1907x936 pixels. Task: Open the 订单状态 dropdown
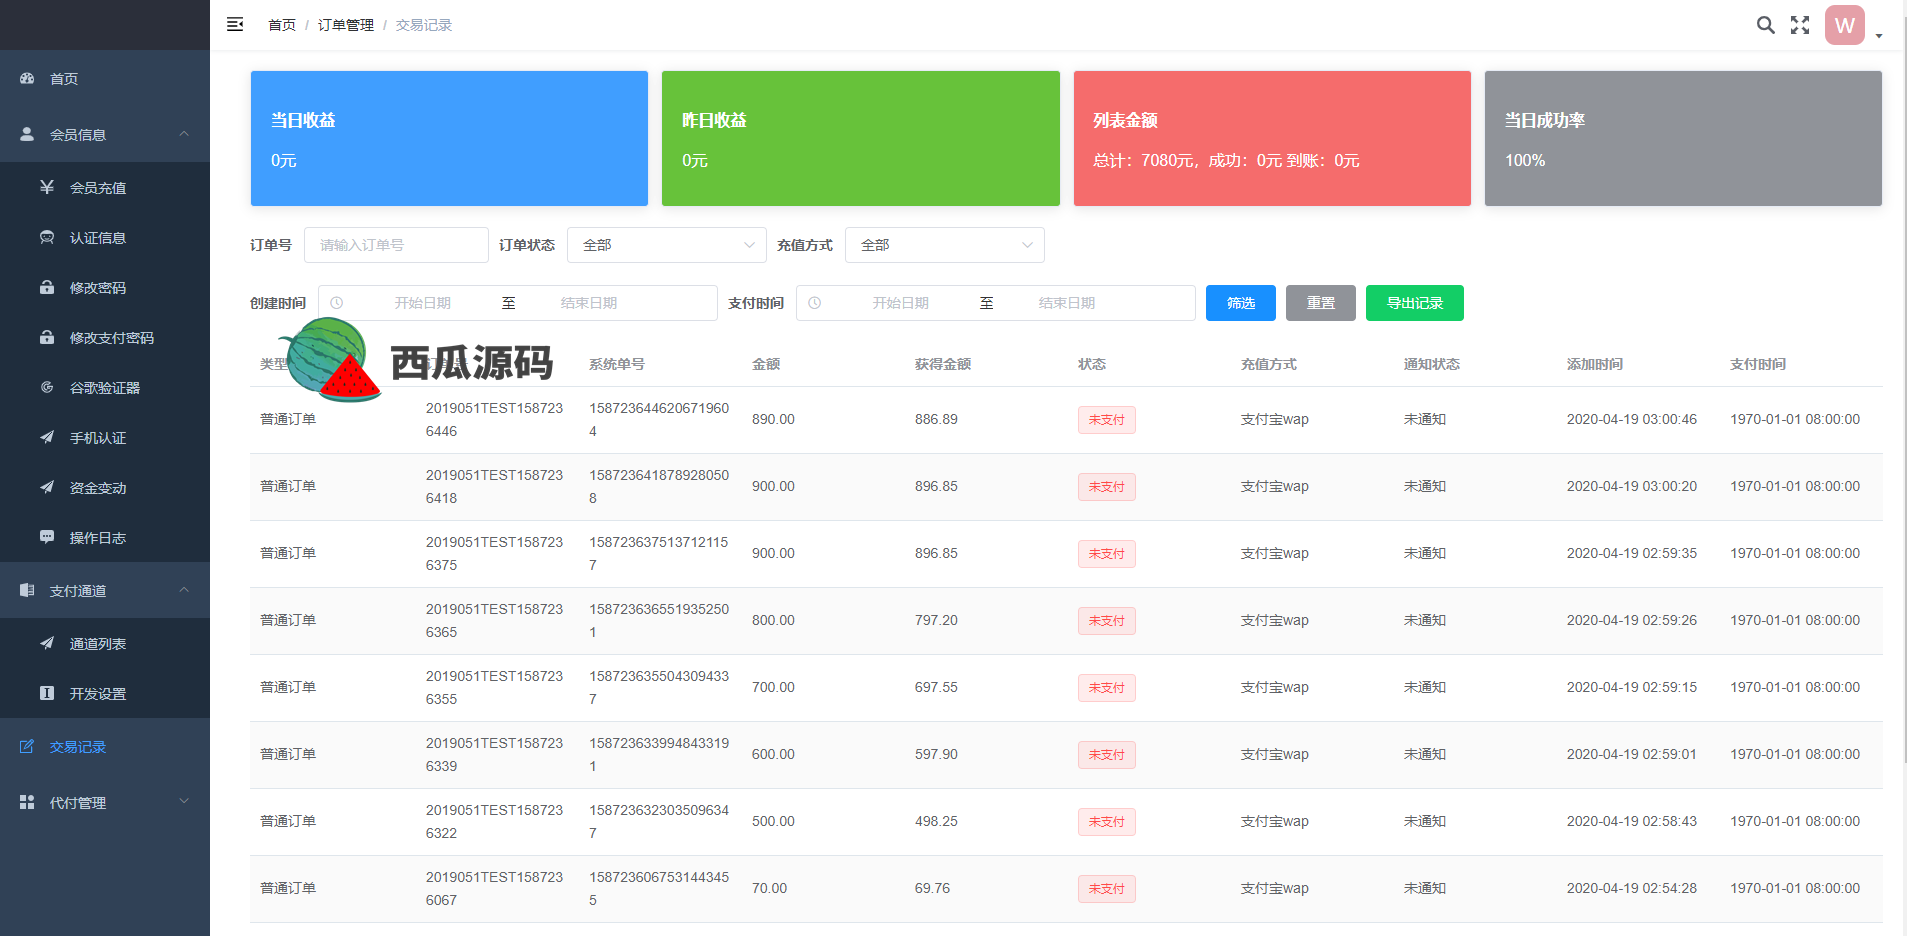667,245
